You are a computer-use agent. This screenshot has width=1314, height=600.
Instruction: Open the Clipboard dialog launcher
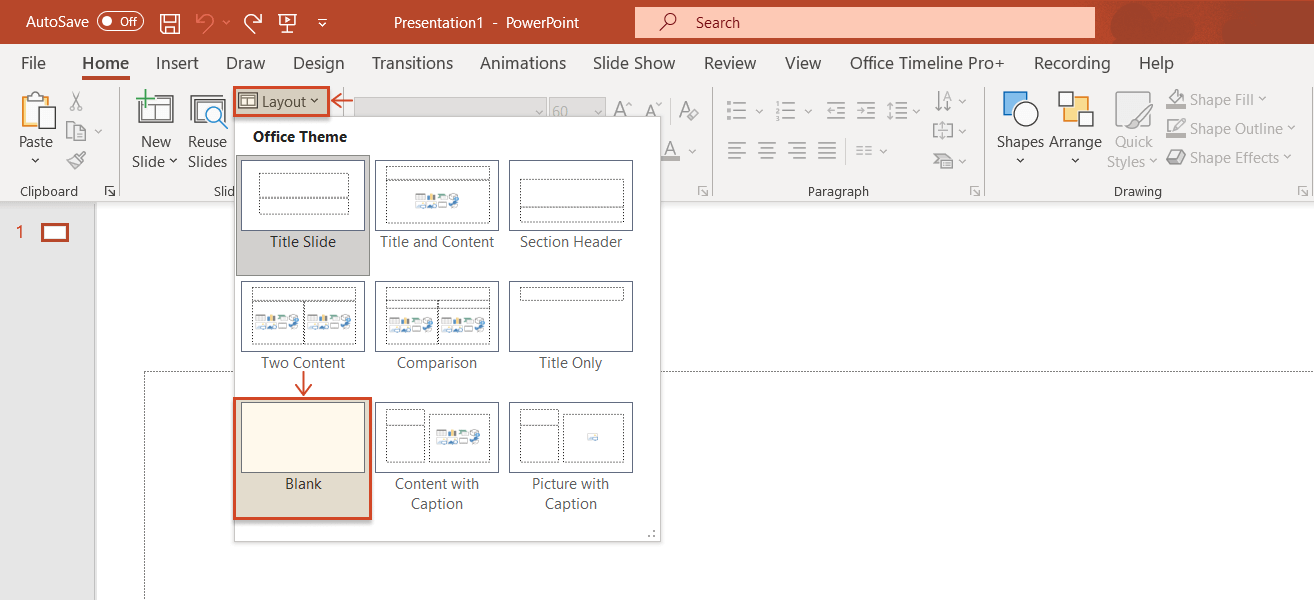pos(110,190)
